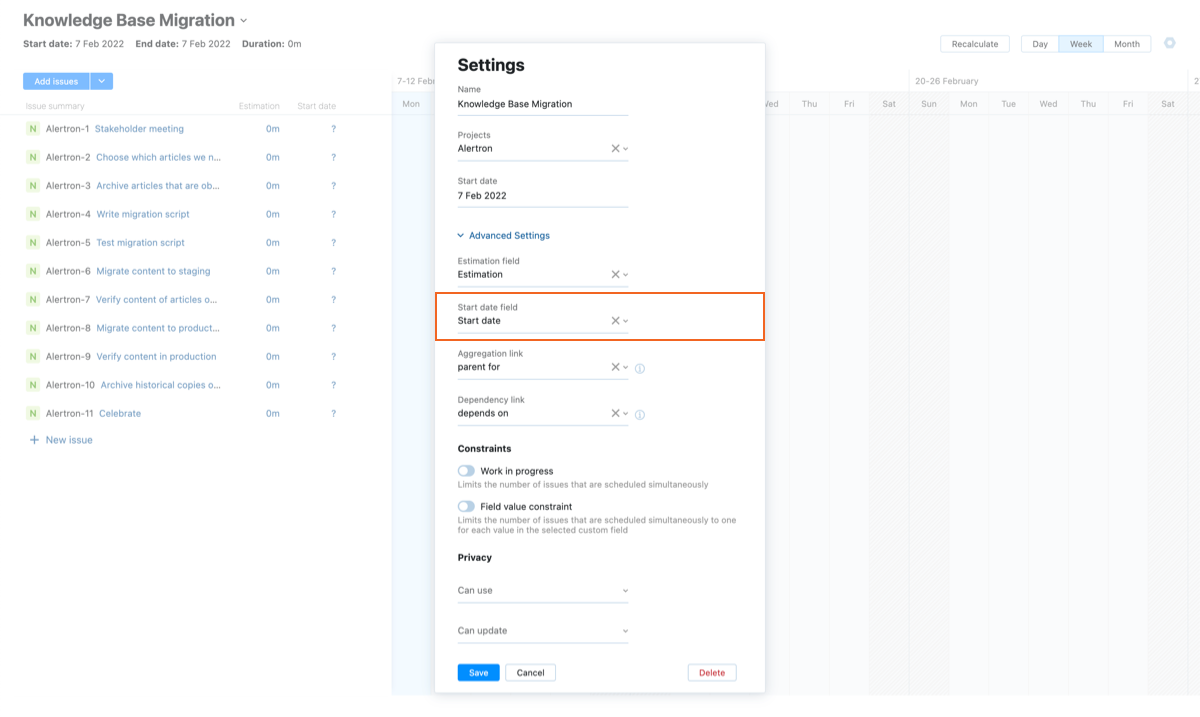Save the settings
The image size is (1200, 717).
click(478, 673)
